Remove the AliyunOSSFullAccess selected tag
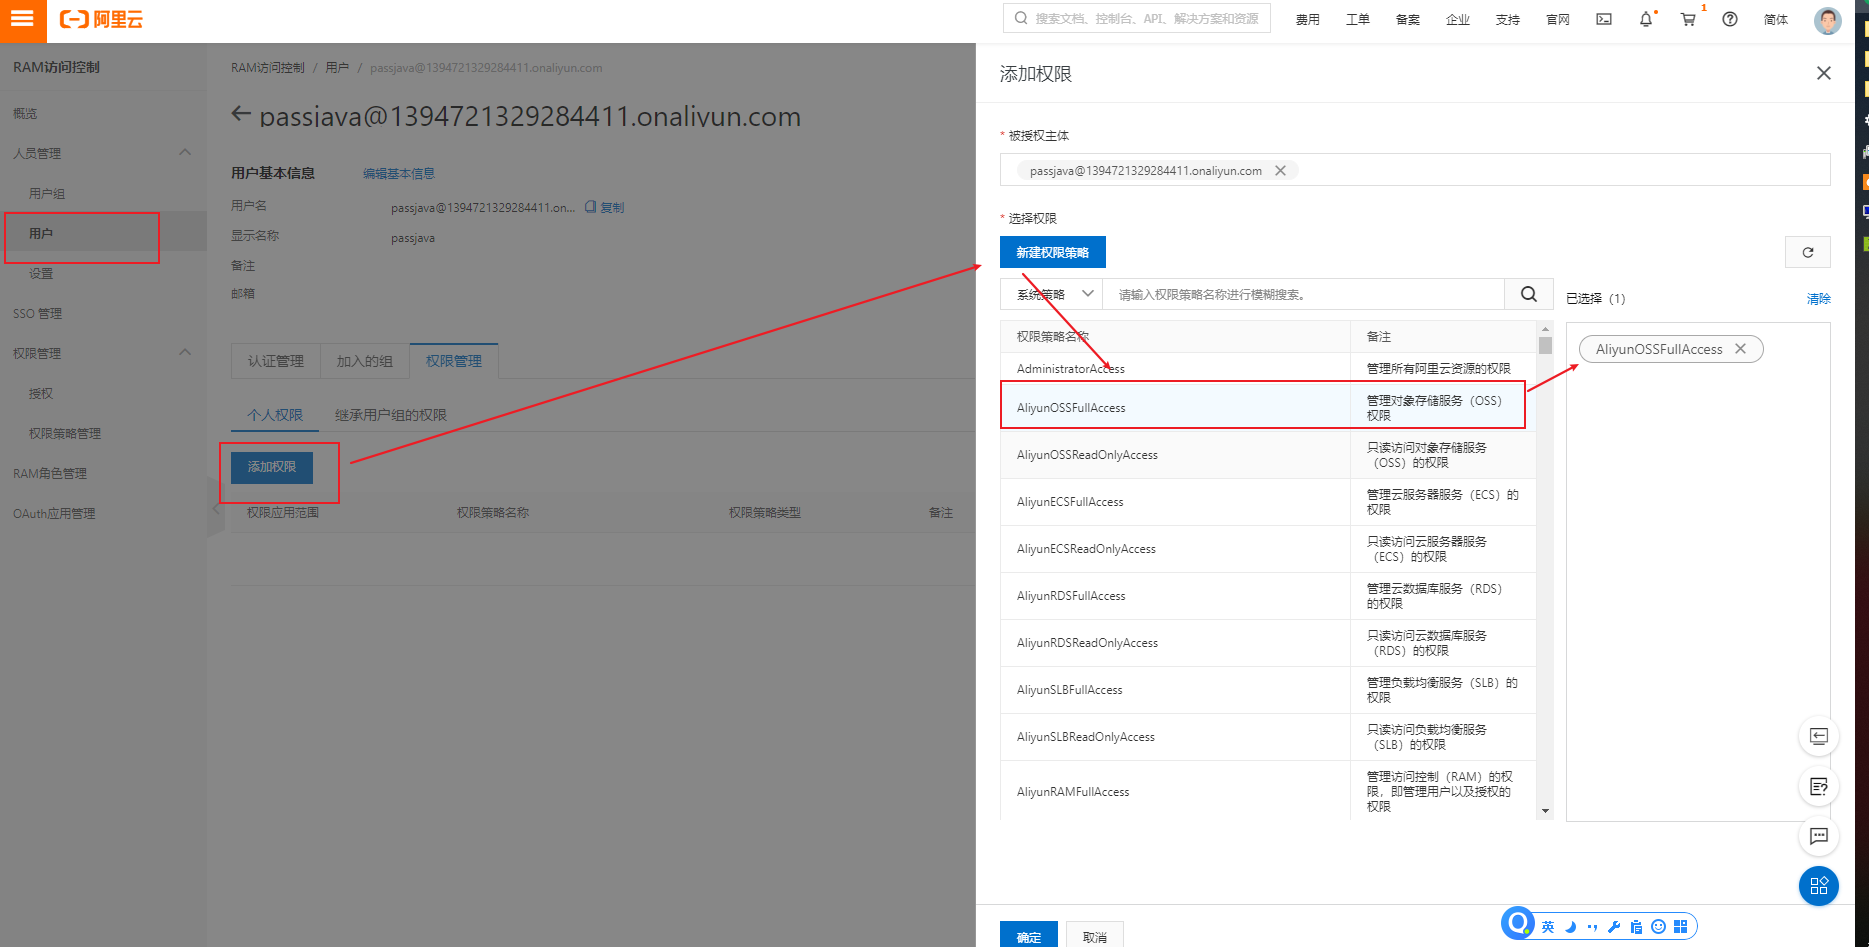 click(1740, 349)
